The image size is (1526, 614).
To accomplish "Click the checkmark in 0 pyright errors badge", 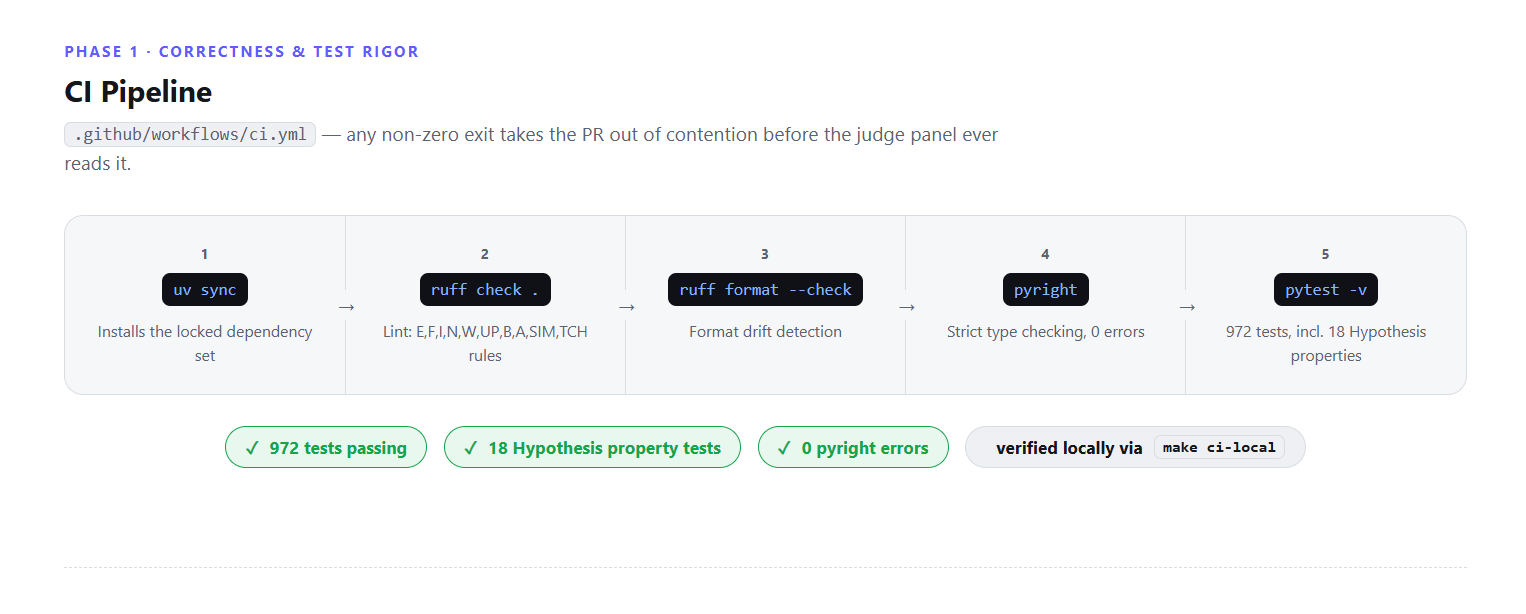I will [x=785, y=448].
